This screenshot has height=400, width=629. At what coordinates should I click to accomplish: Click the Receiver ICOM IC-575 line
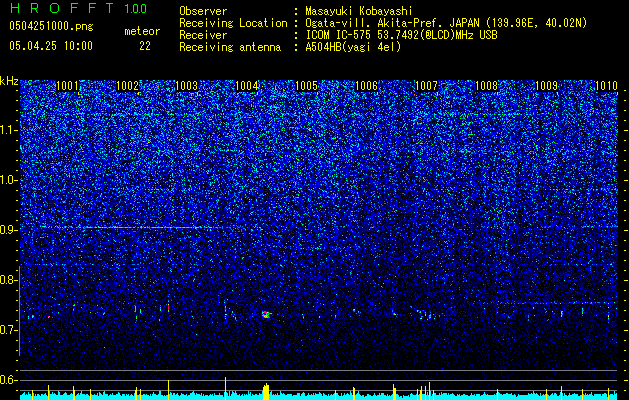(x=338, y=35)
